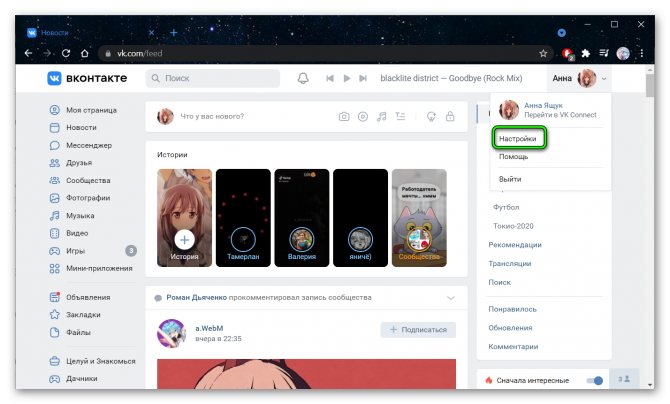670x404 pixels.
Task: Select Футбол feed filter
Action: (506, 207)
